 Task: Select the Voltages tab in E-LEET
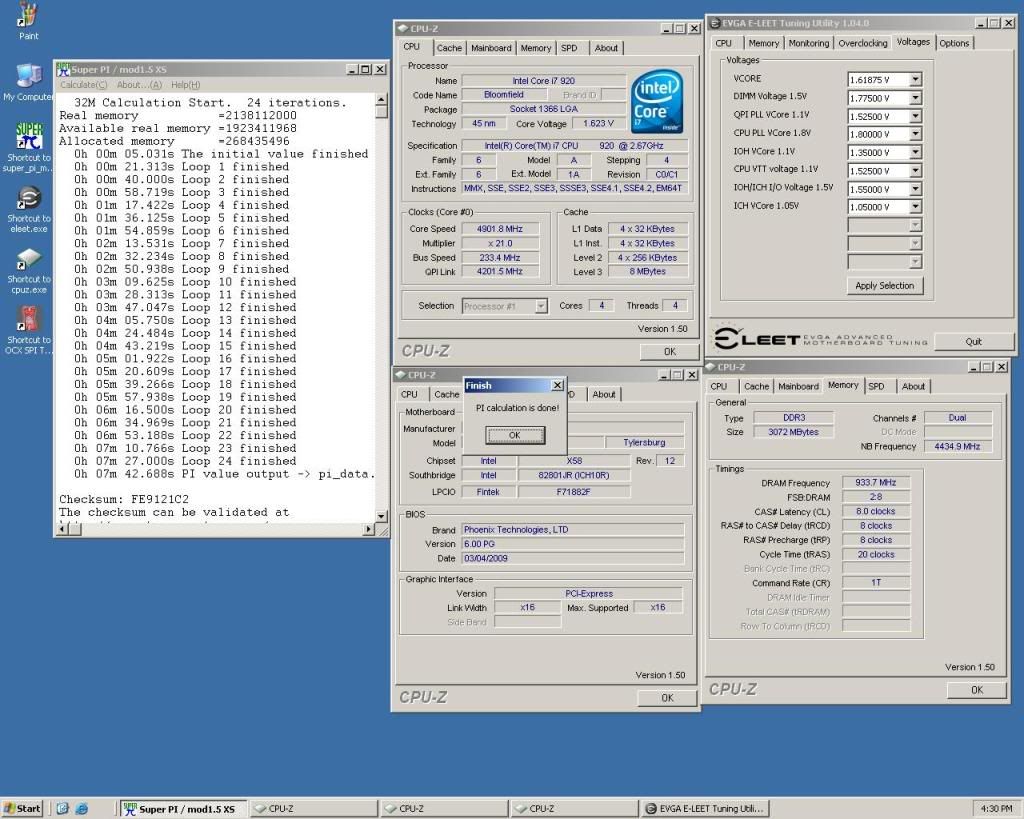(x=913, y=42)
